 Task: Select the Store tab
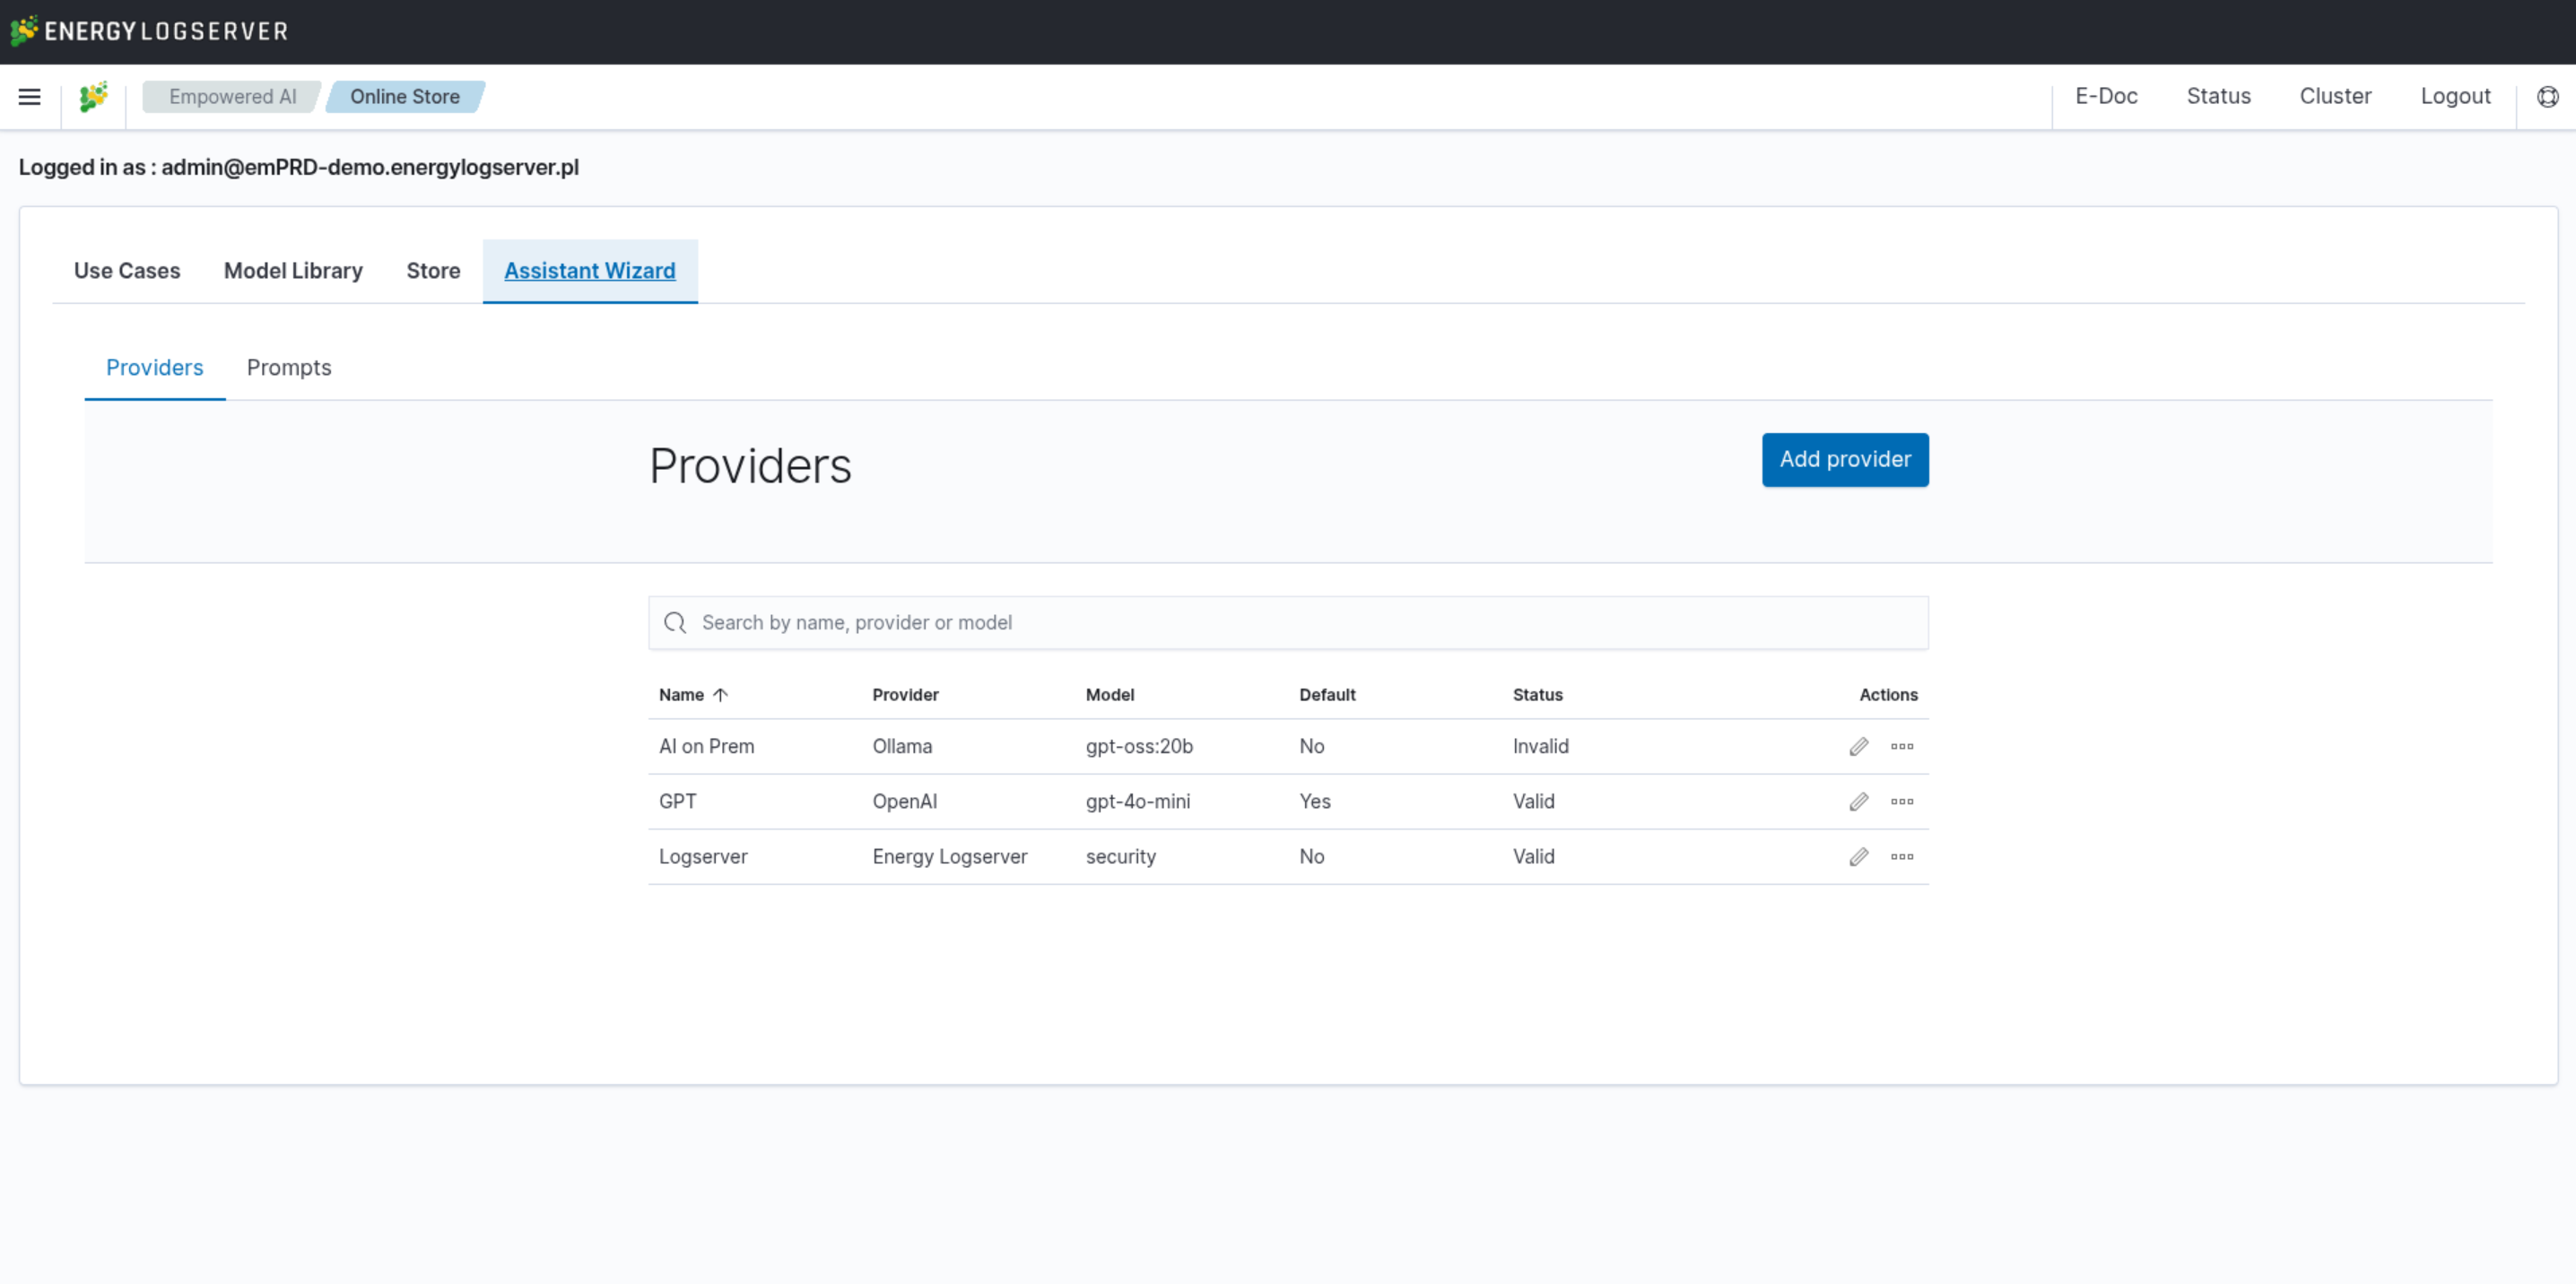pos(433,271)
